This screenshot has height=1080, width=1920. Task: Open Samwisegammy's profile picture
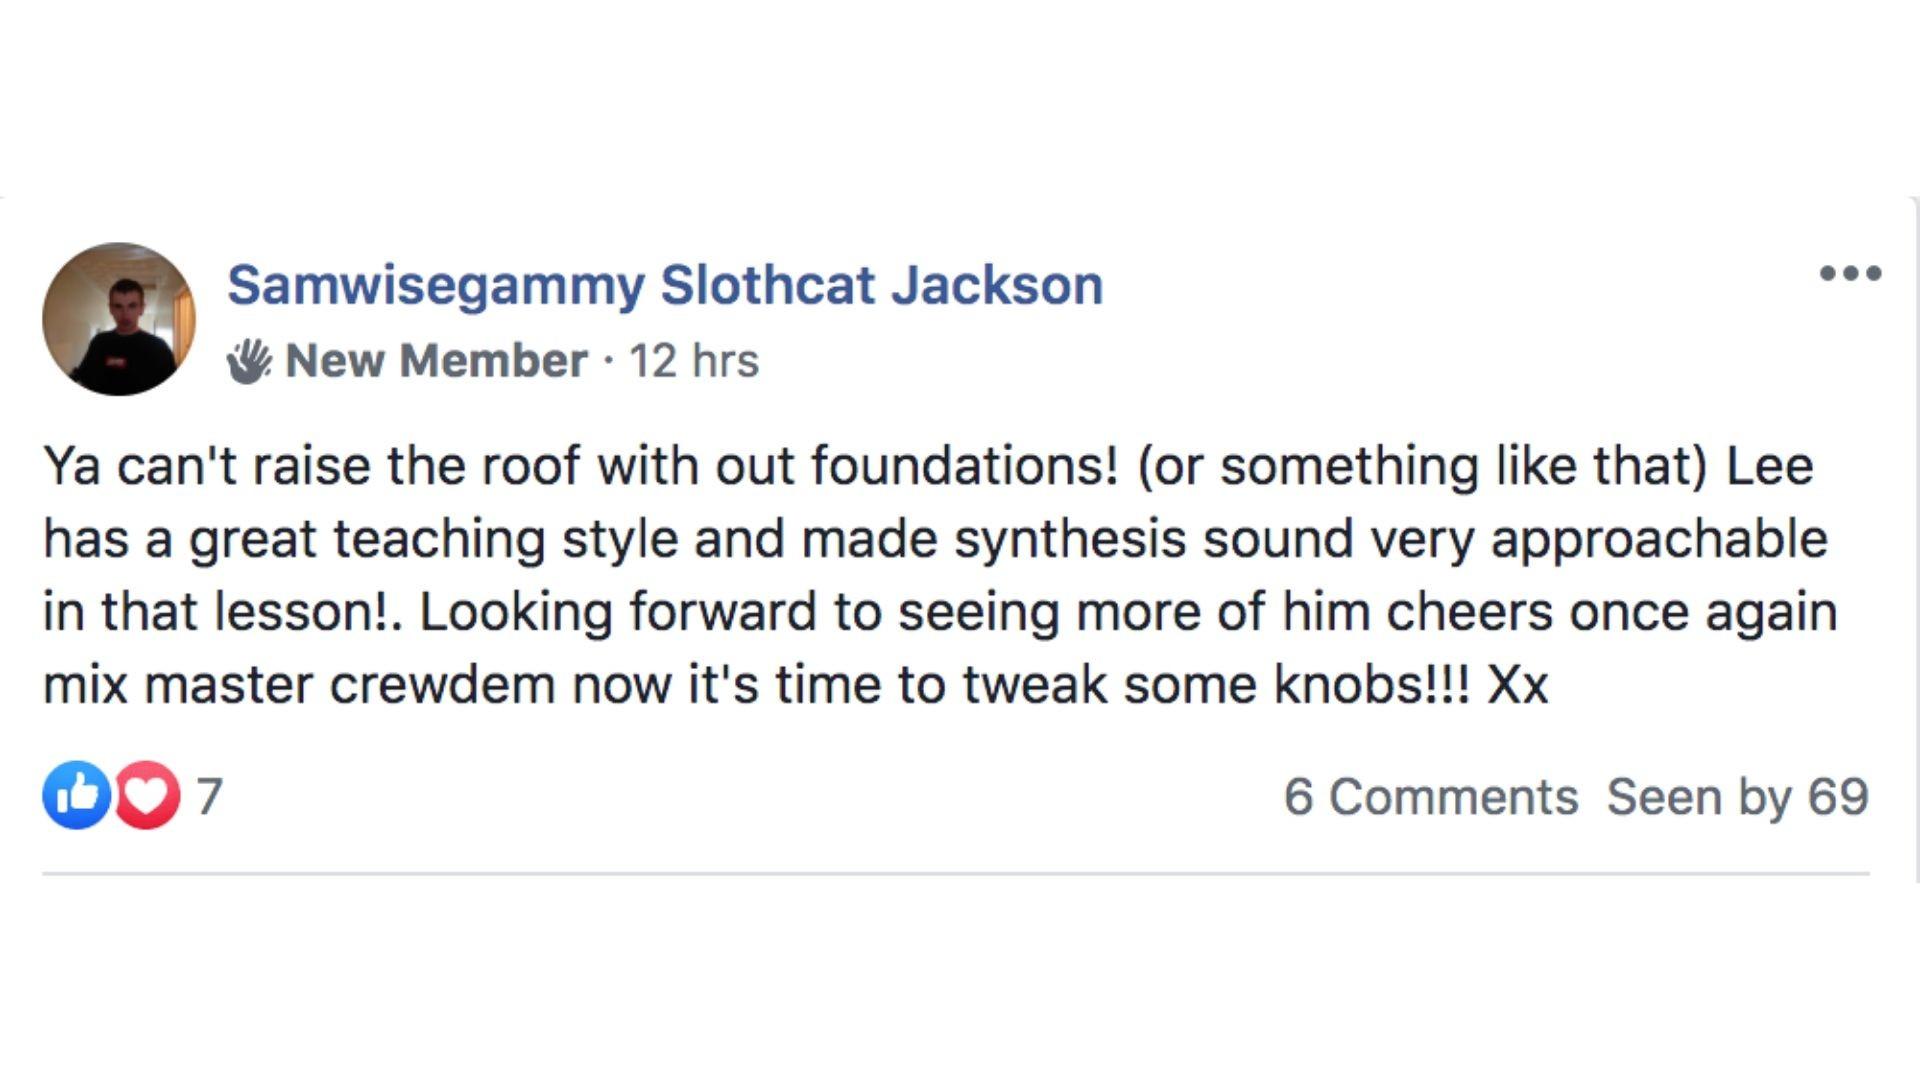(119, 319)
